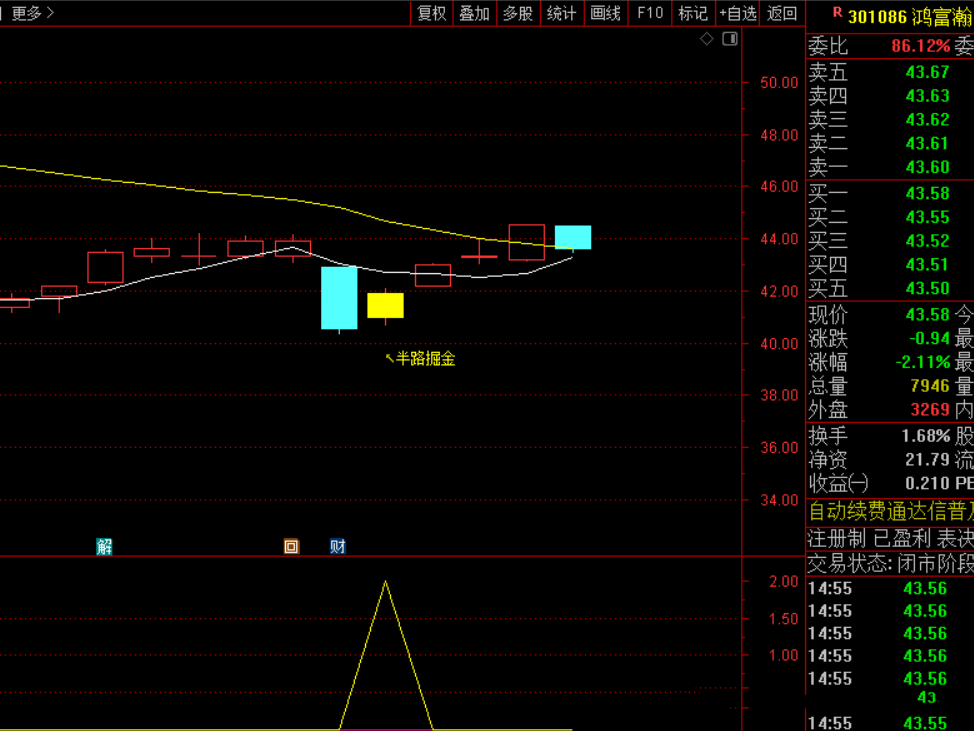This screenshot has height=731, width=974.
Task: Click the 卖一 ask price 43.60
Action: pyautogui.click(x=927, y=167)
